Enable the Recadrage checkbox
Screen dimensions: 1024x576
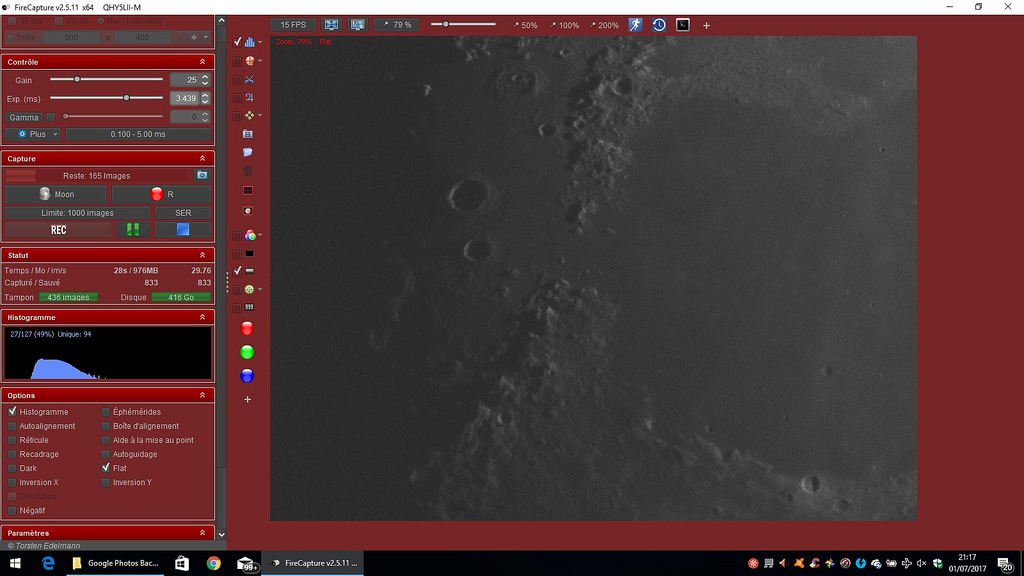[12, 454]
